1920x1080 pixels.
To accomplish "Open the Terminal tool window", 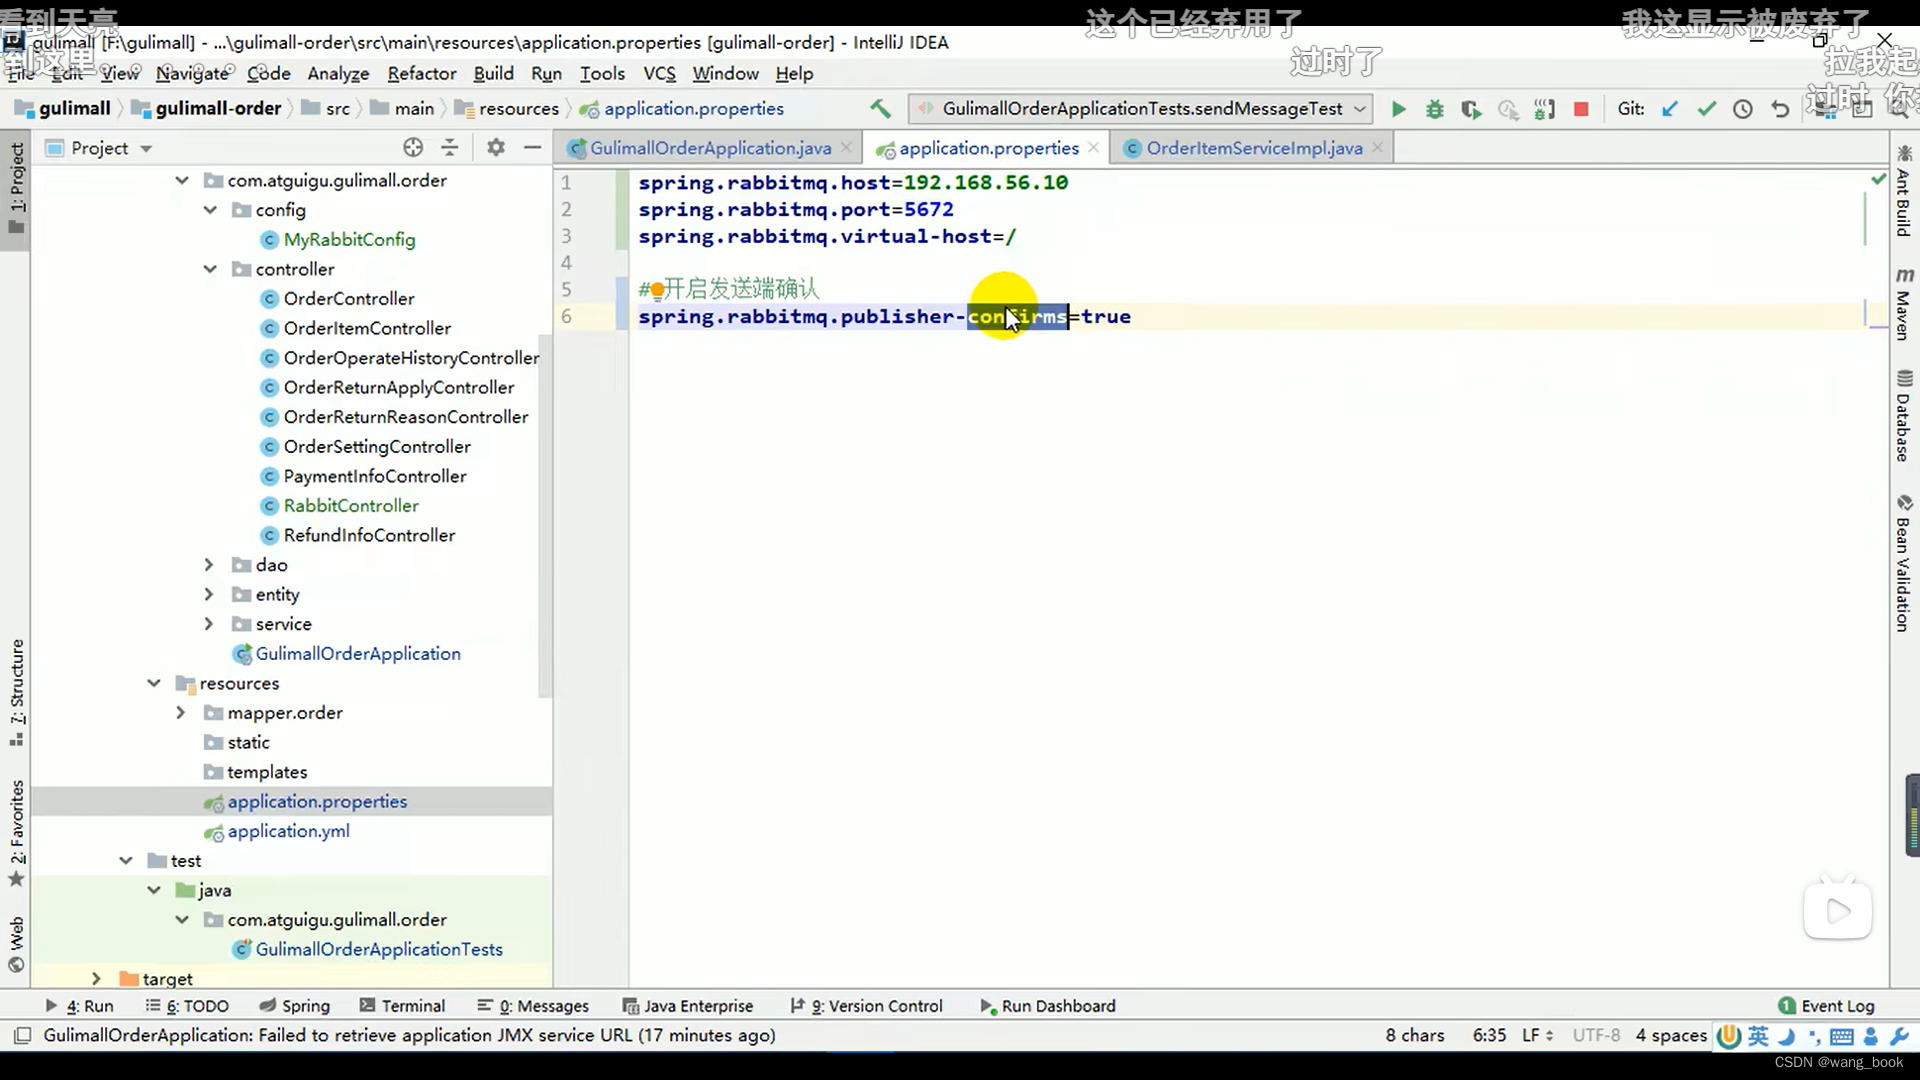I will [402, 1006].
